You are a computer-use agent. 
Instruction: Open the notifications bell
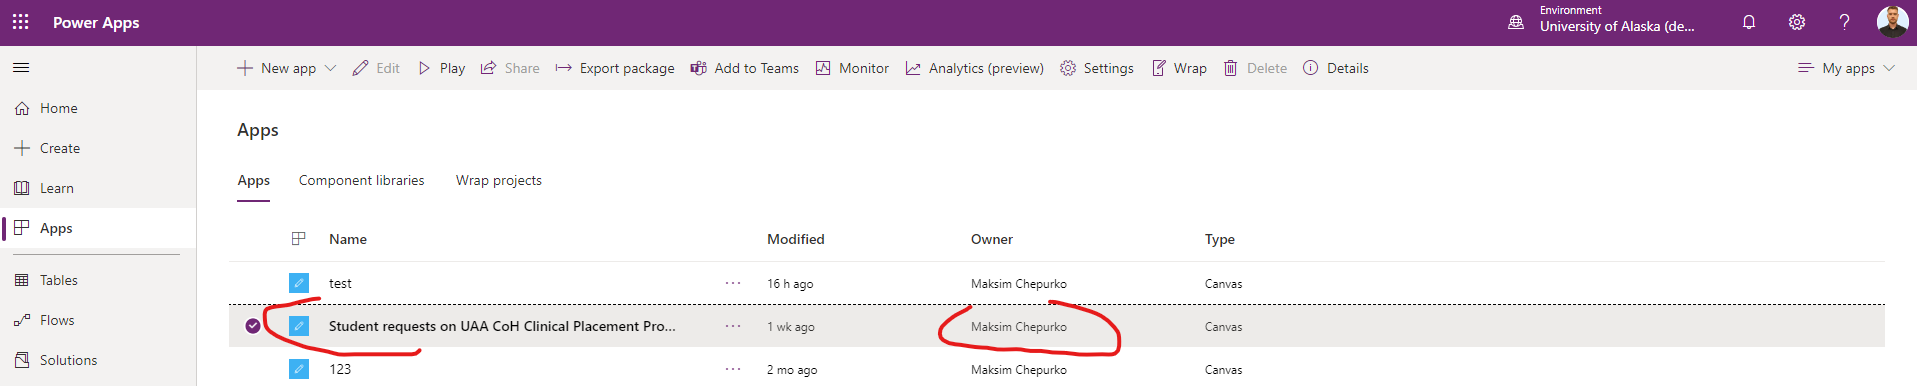click(1749, 22)
